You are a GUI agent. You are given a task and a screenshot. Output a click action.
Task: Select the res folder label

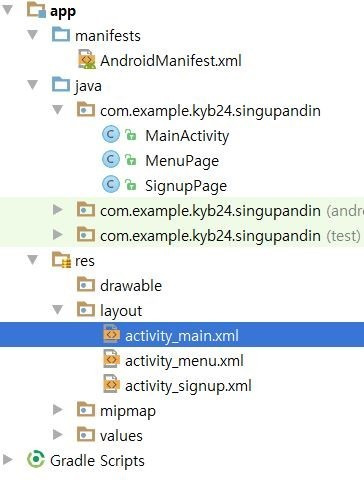point(85,261)
